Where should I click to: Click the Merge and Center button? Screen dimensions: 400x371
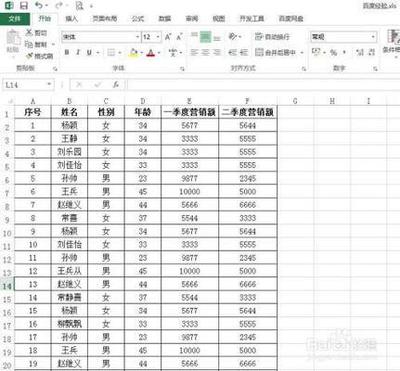click(x=276, y=52)
